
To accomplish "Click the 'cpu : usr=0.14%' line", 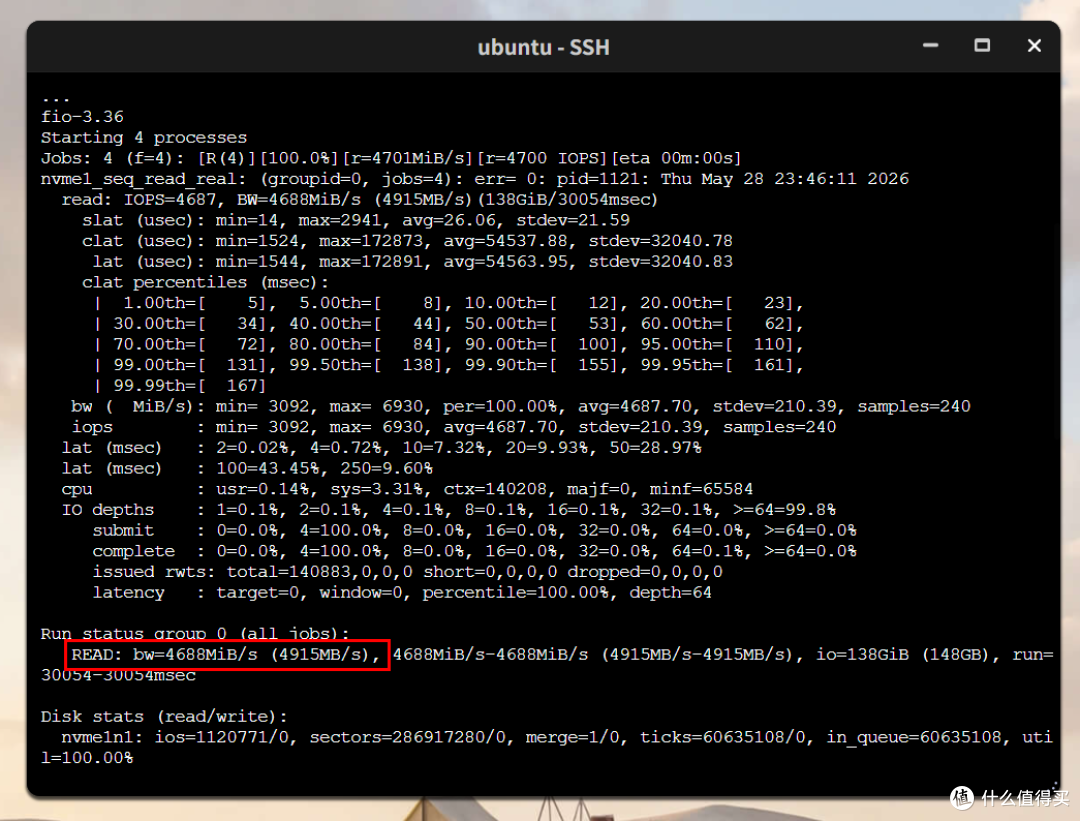I will (x=407, y=488).
